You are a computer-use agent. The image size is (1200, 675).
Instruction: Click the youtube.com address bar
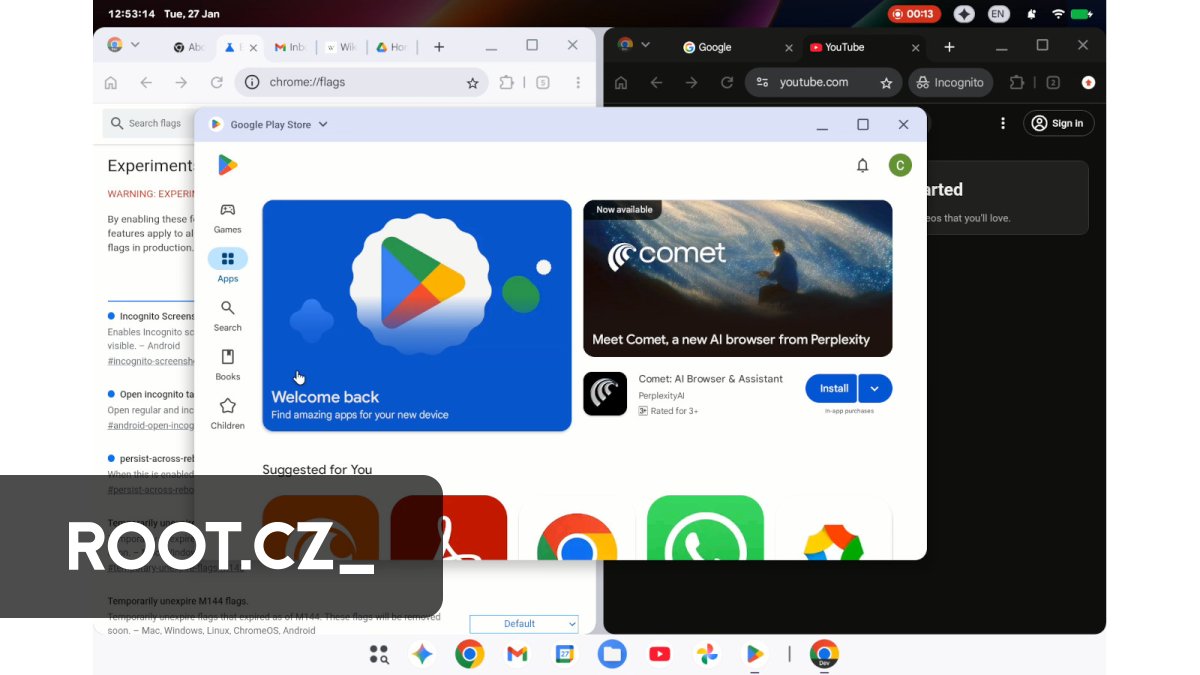(823, 83)
